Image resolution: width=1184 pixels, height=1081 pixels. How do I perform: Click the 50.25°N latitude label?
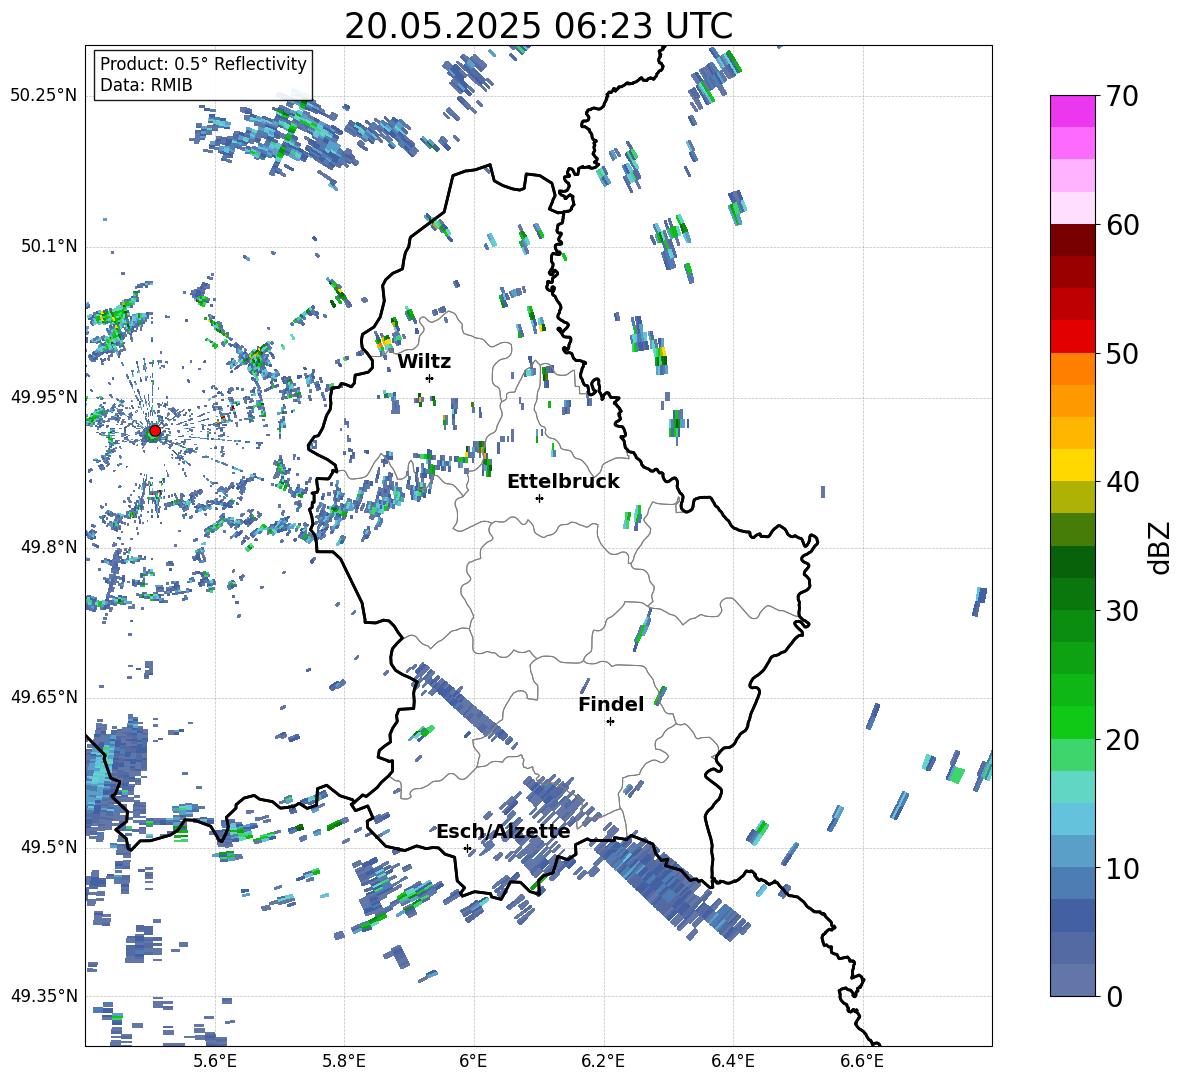[x=44, y=96]
